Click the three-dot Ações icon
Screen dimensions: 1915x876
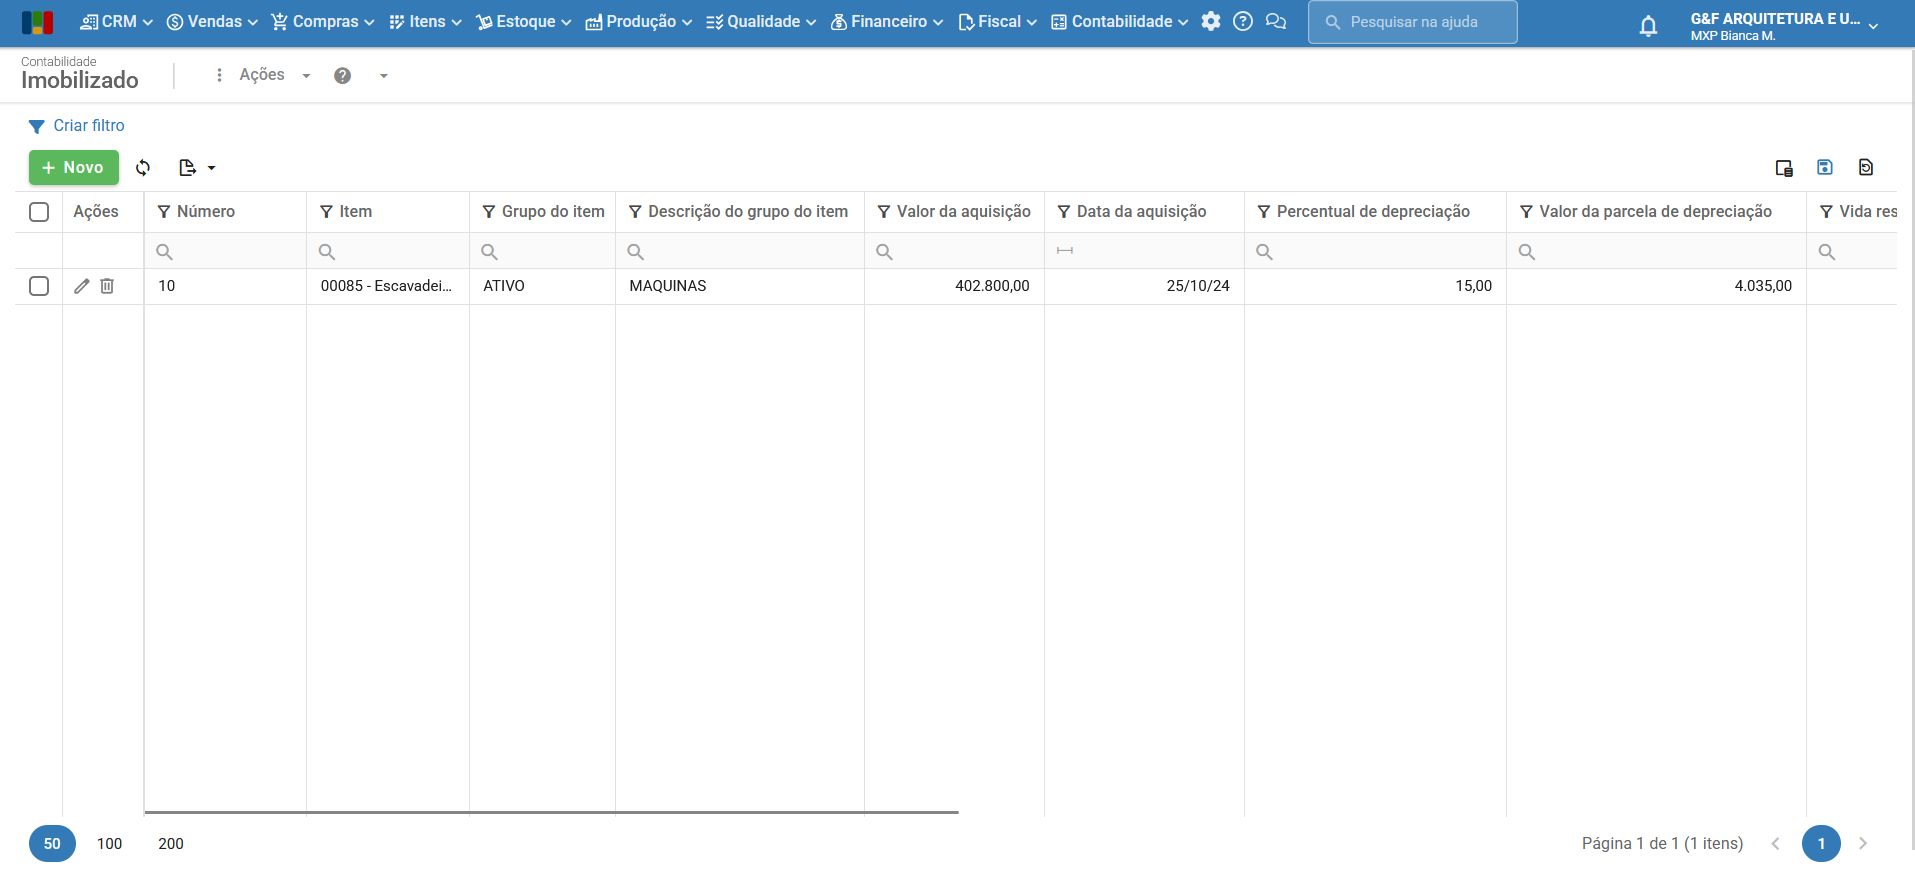pos(219,75)
